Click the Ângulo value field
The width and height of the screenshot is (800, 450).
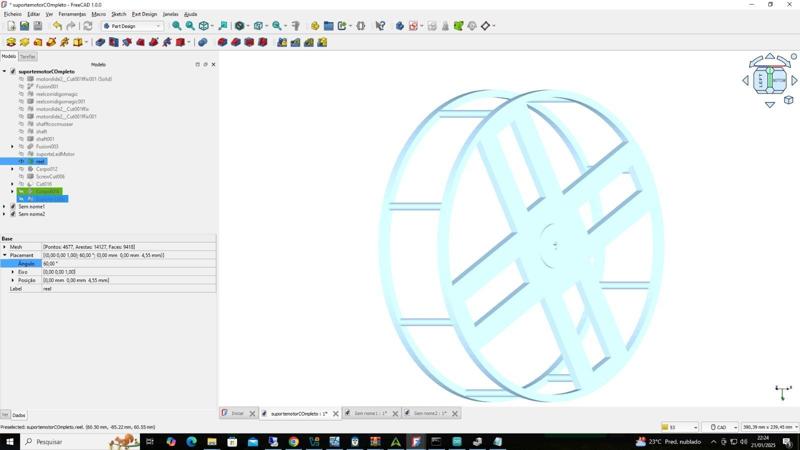(x=129, y=264)
